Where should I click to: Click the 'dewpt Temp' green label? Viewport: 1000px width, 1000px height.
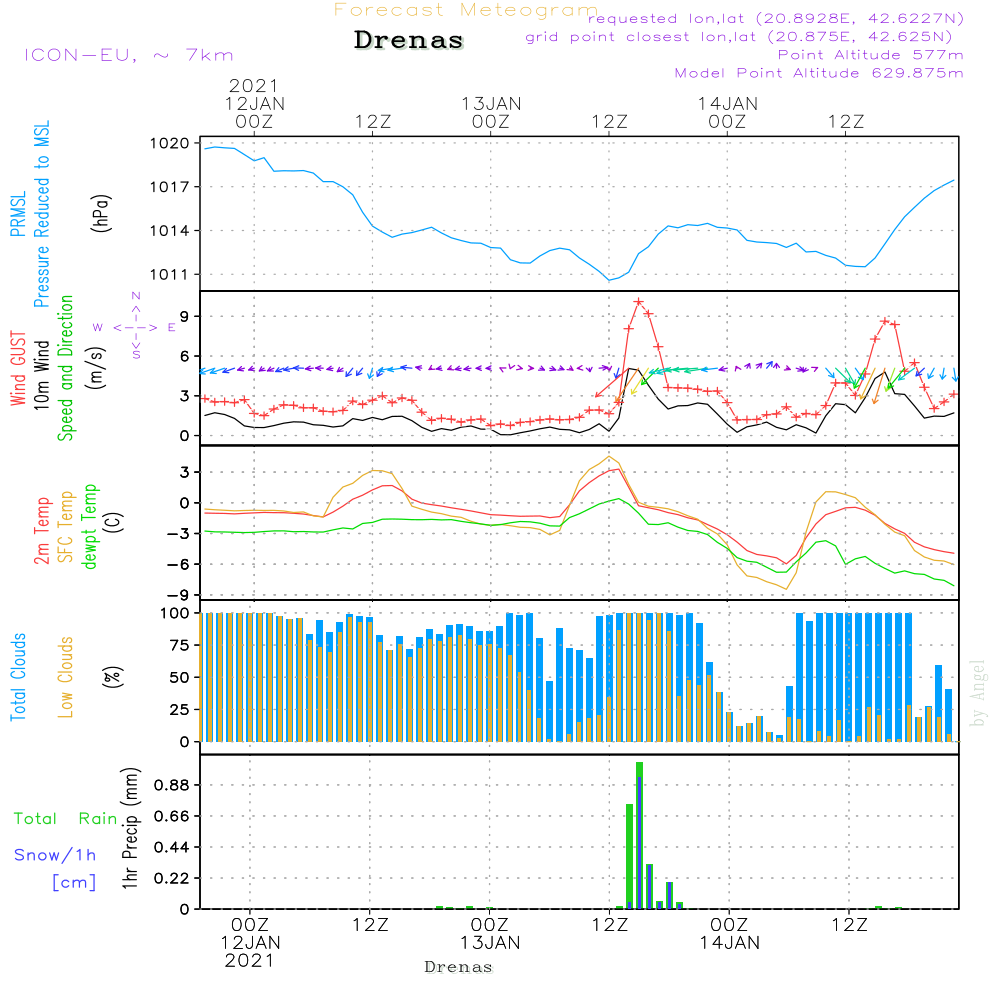89,526
